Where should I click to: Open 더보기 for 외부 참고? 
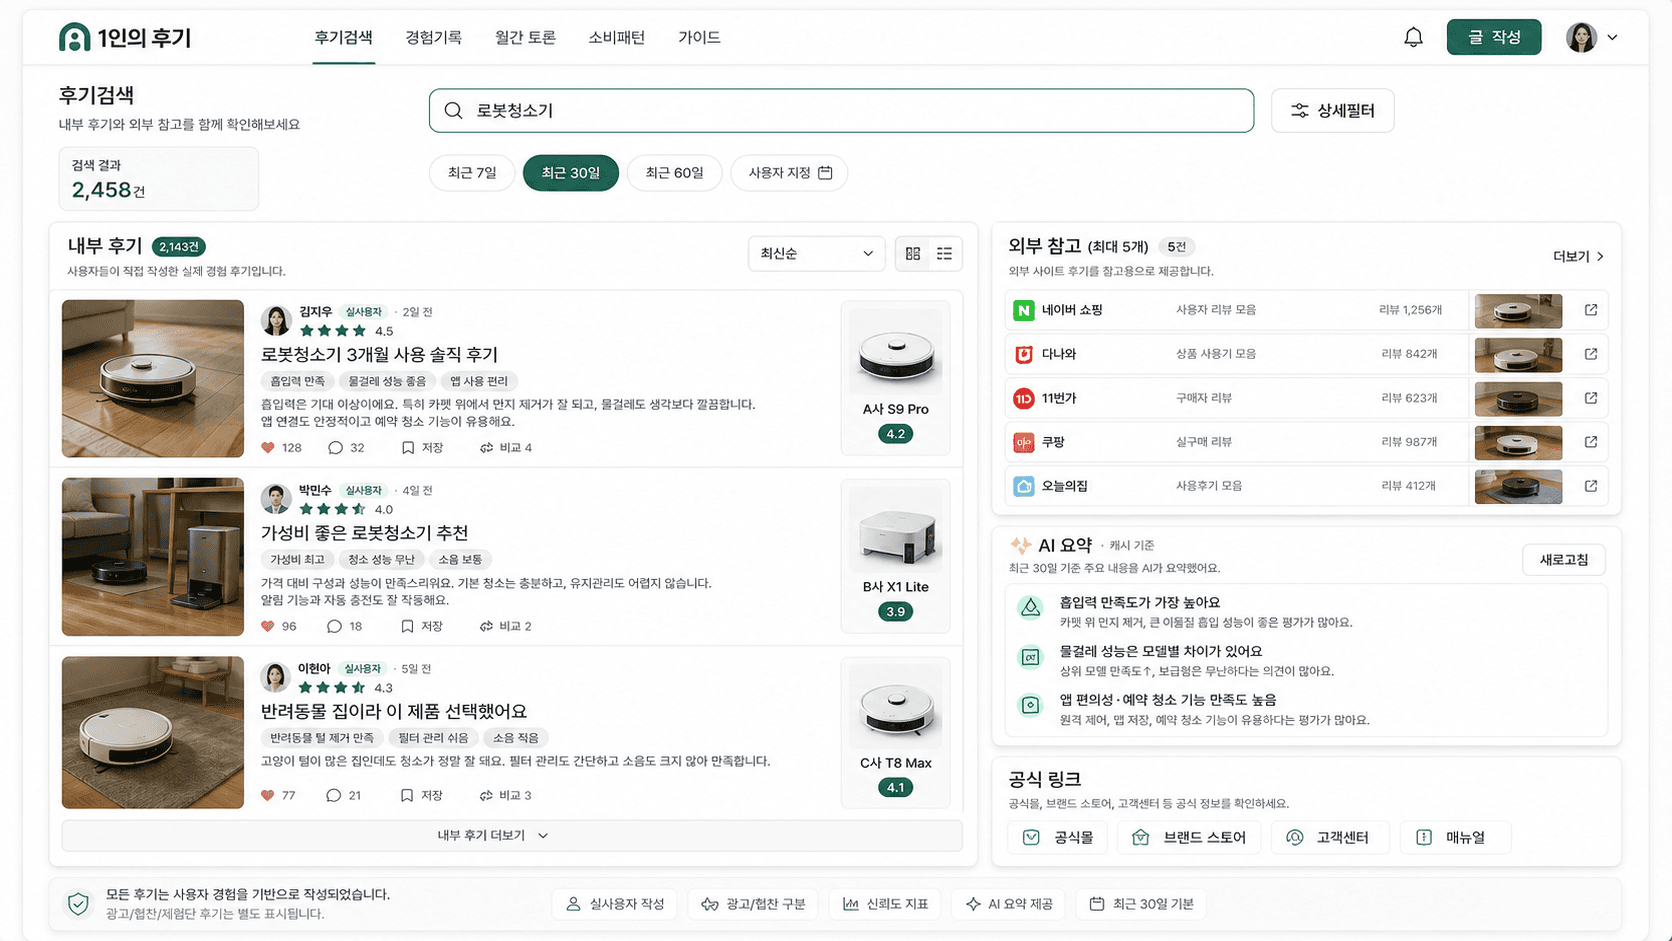pyautogui.click(x=1578, y=257)
